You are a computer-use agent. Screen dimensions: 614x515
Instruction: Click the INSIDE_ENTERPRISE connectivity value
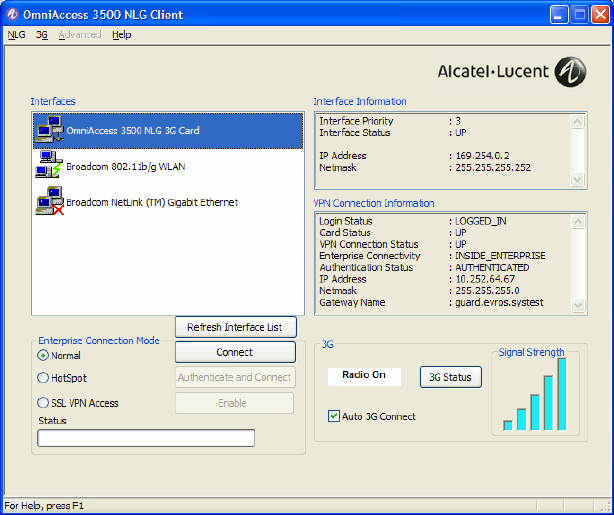(500, 256)
